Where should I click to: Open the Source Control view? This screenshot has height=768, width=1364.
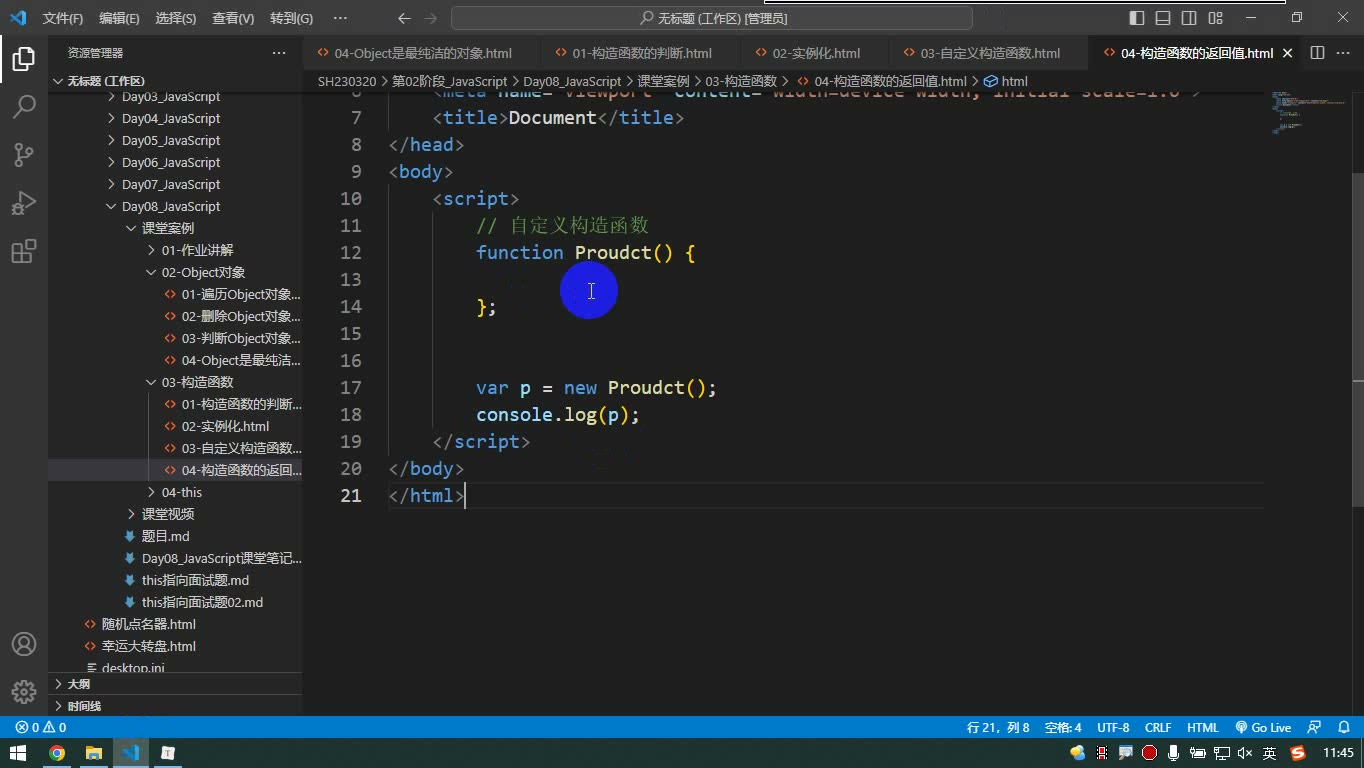click(x=24, y=155)
